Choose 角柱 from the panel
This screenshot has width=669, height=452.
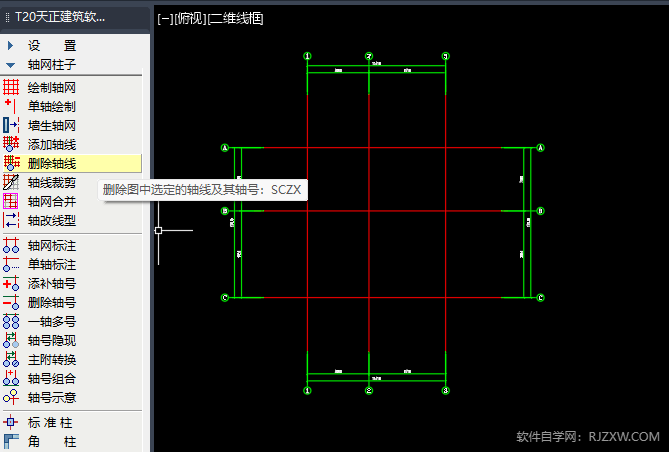pos(52,442)
